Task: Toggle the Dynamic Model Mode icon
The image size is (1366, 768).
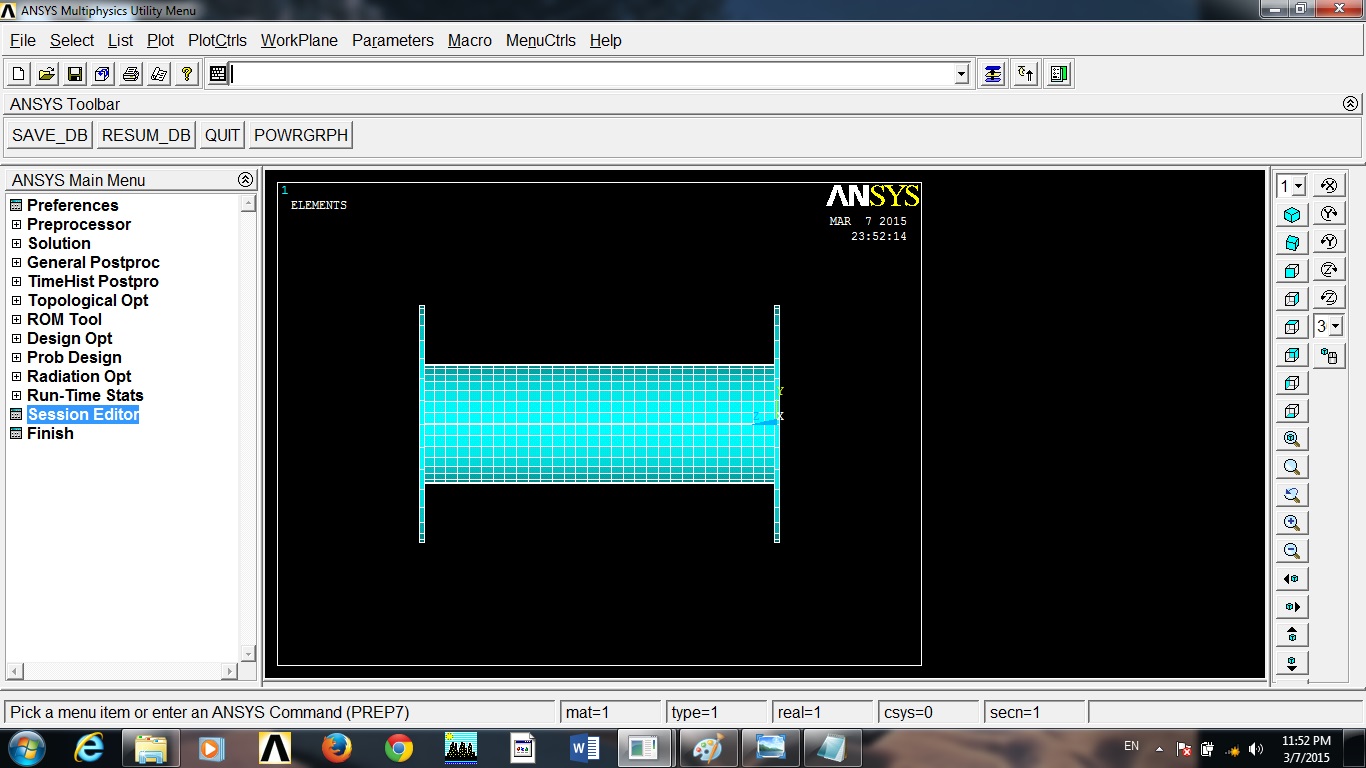Action: (x=1329, y=356)
